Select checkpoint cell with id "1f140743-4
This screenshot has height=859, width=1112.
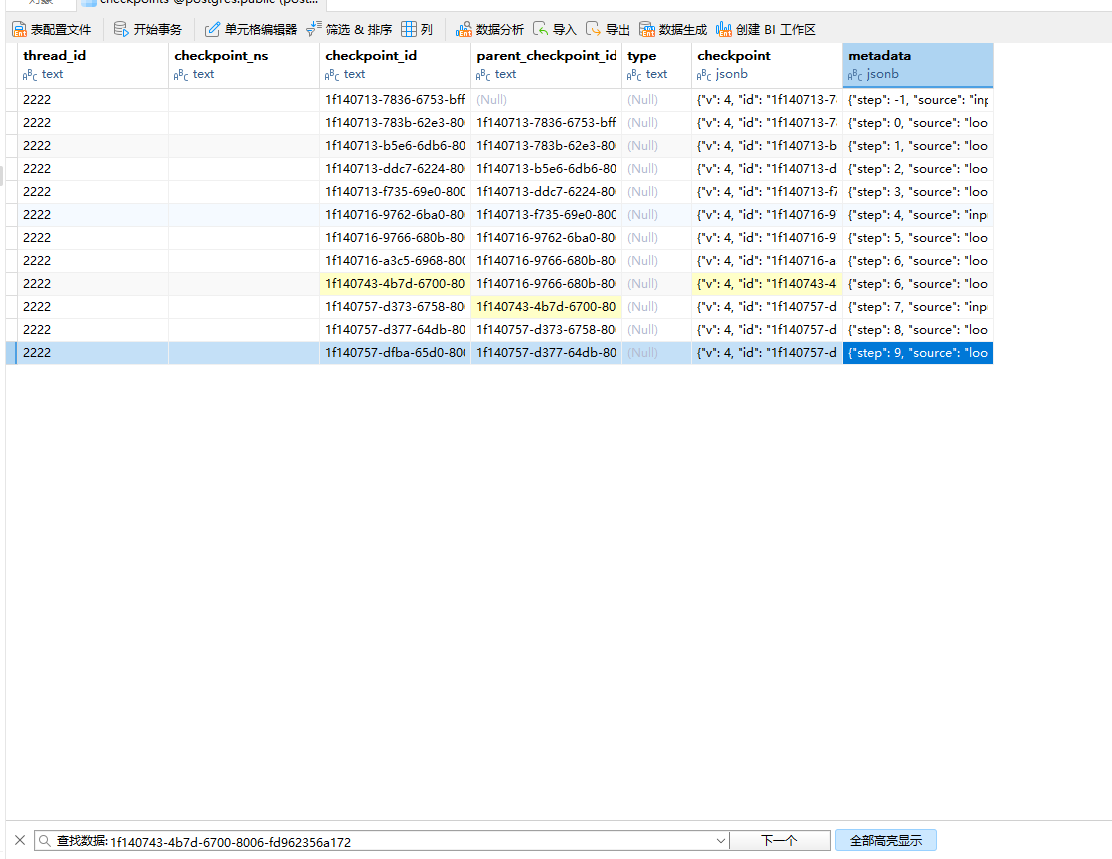[767, 284]
